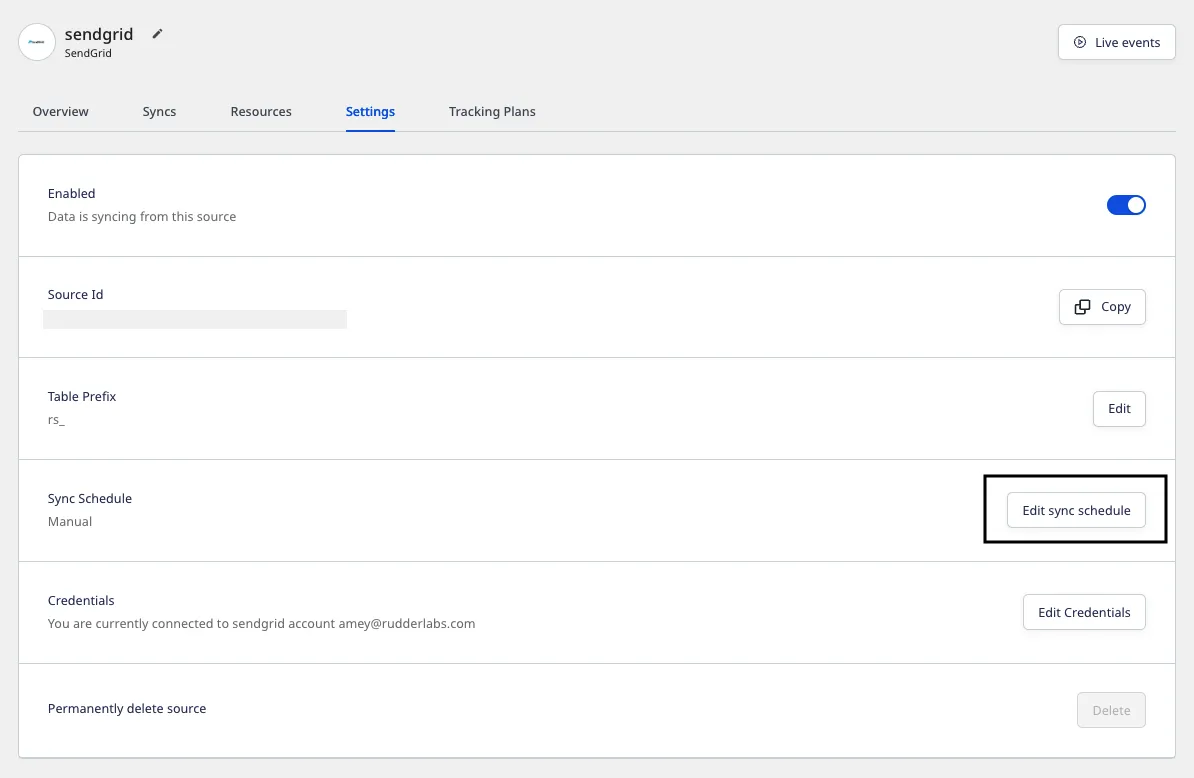Screen dimensions: 1194x778
Task: Click the SendGrid source logo
Action: click(x=37, y=42)
